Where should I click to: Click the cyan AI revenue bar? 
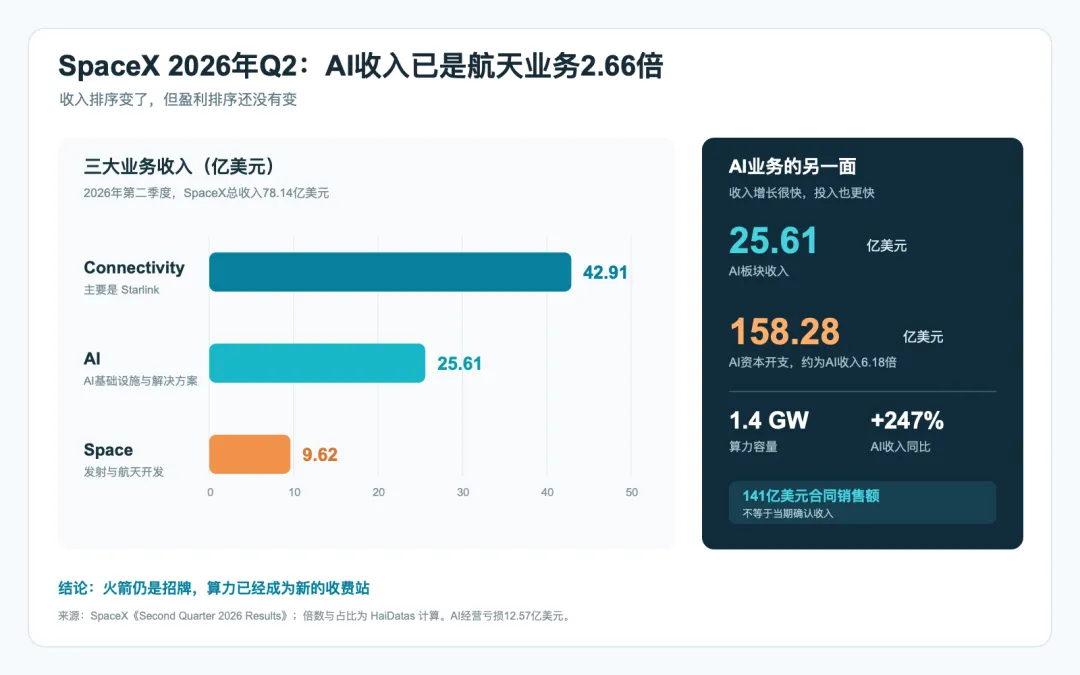[317, 363]
